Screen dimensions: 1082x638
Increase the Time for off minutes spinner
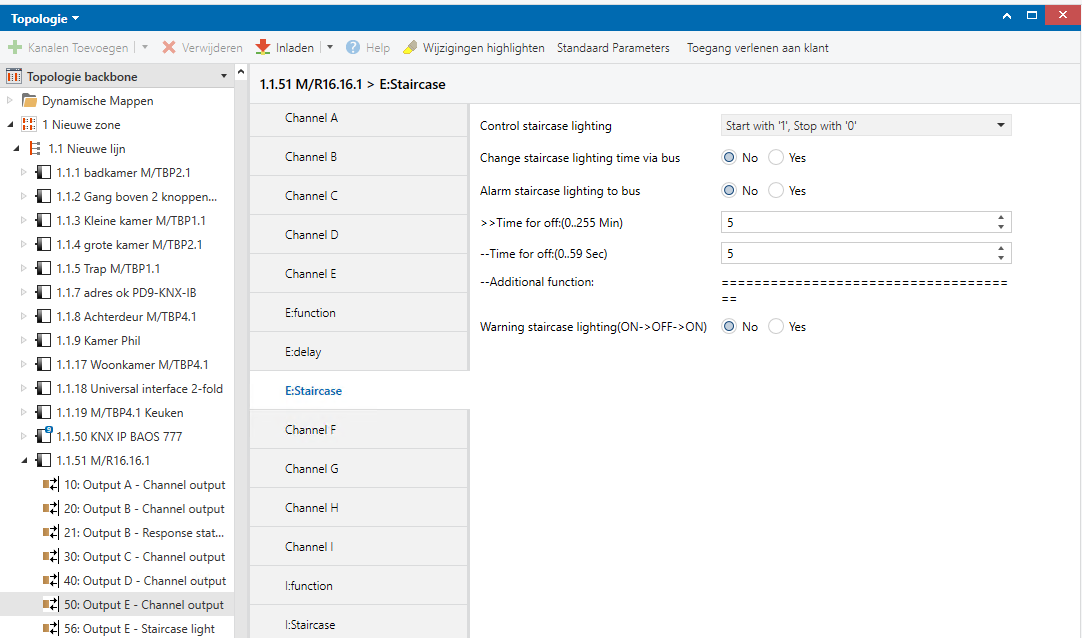(x=1001, y=218)
